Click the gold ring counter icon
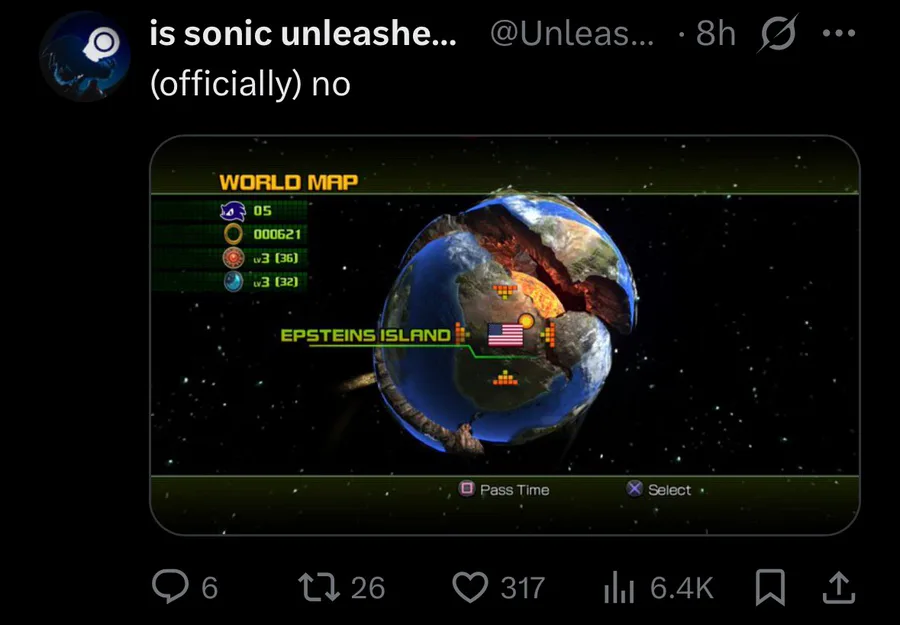900x625 pixels. (233, 233)
